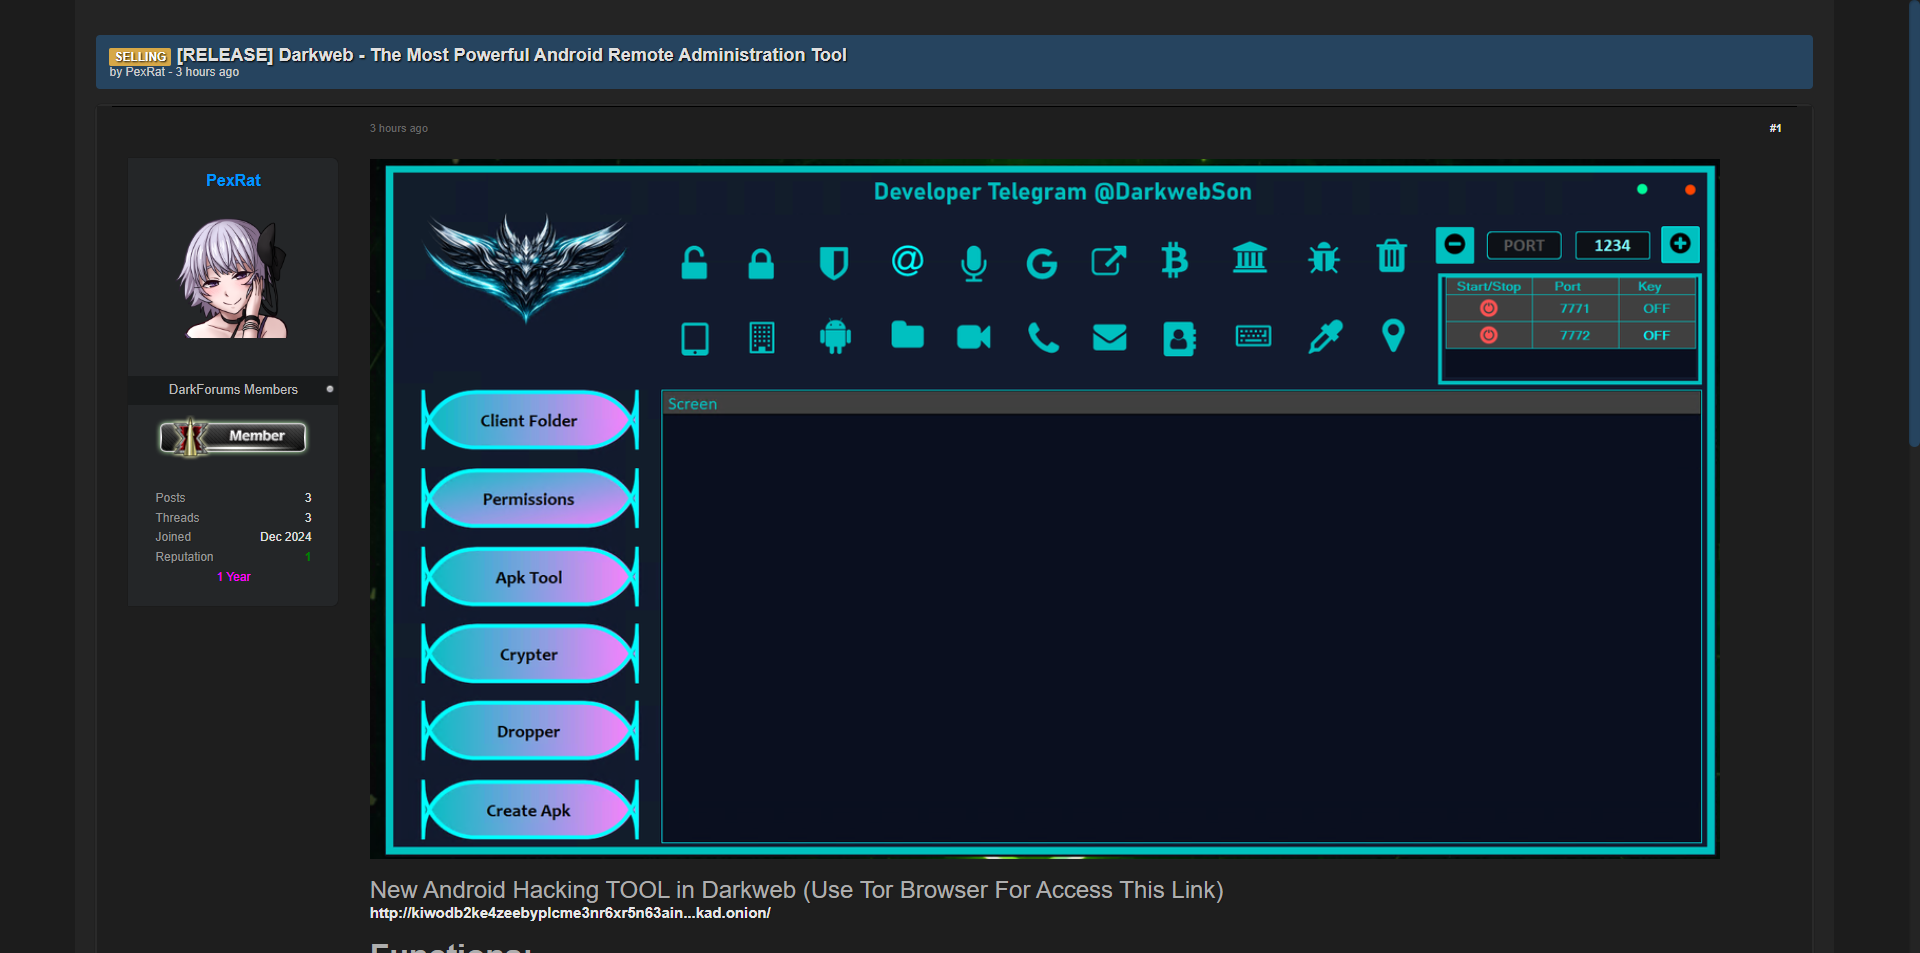Open the Permissions panel button
Viewport: 1920px width, 953px height.
(x=529, y=499)
